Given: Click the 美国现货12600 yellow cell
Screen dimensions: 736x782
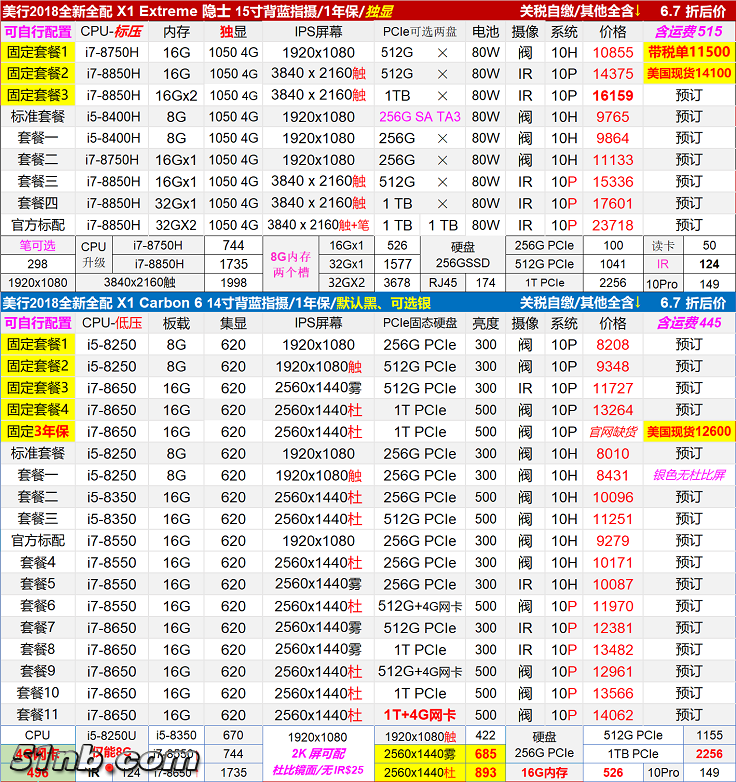Looking at the screenshot, I should [x=688, y=432].
